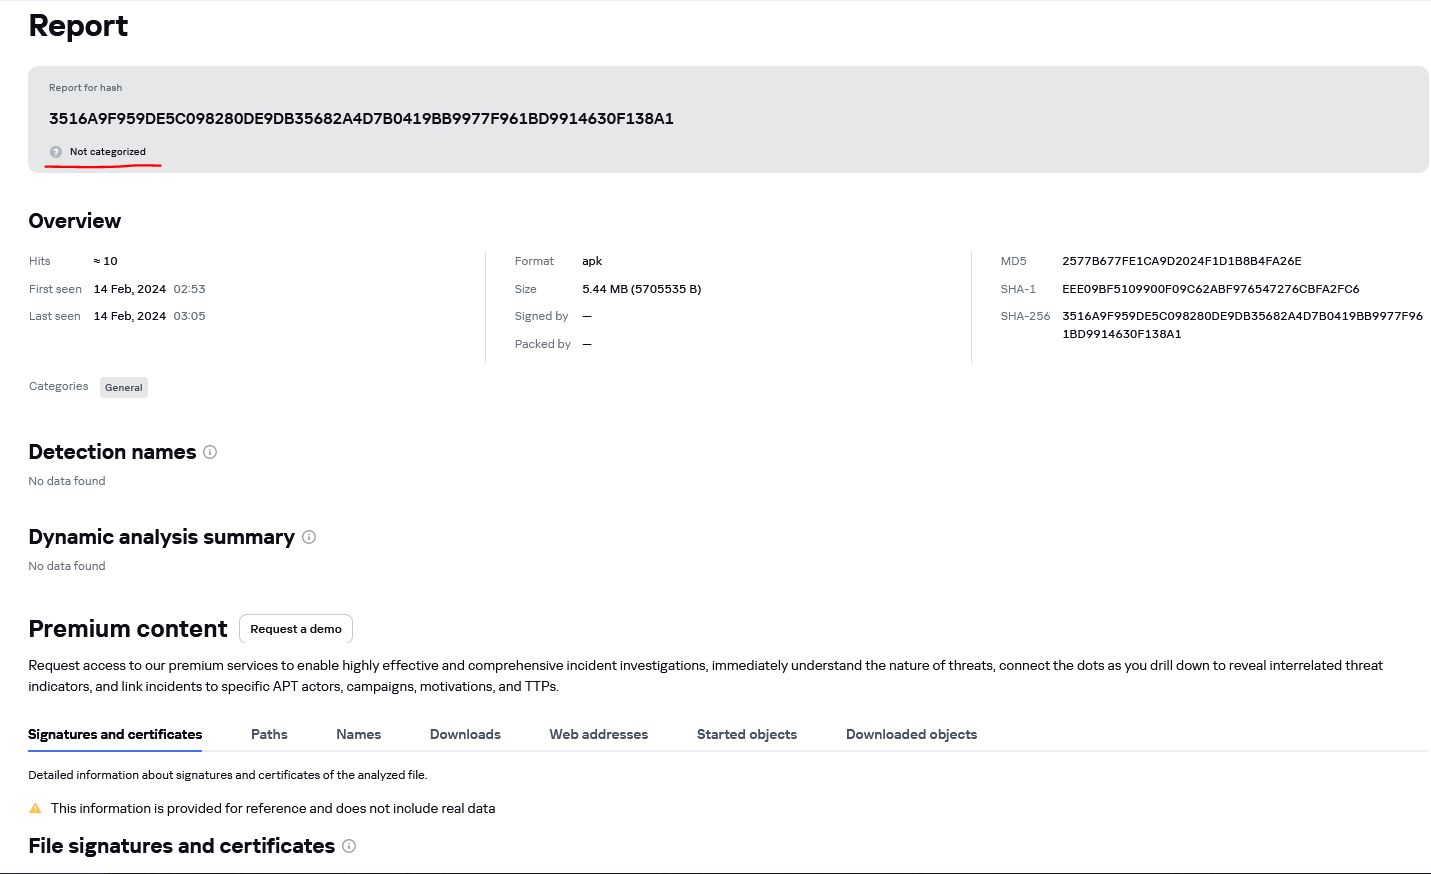Switch to the Paths tab
Screen dimensions: 1431x874
(269, 734)
